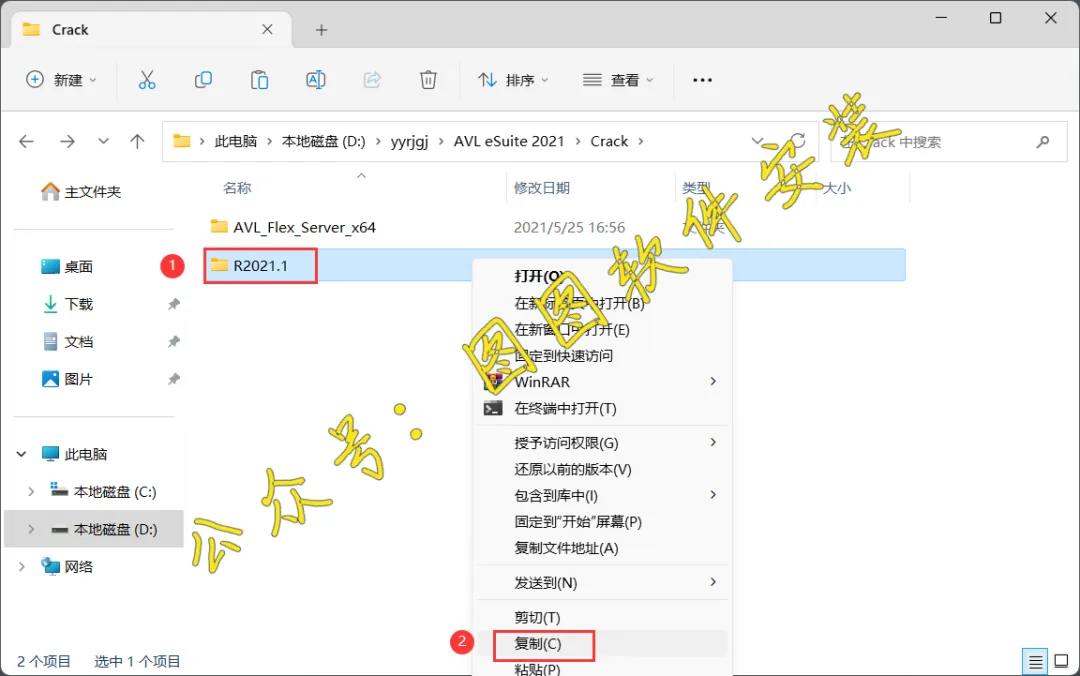Close the Crack tab
The image size is (1080, 676).
267,30
